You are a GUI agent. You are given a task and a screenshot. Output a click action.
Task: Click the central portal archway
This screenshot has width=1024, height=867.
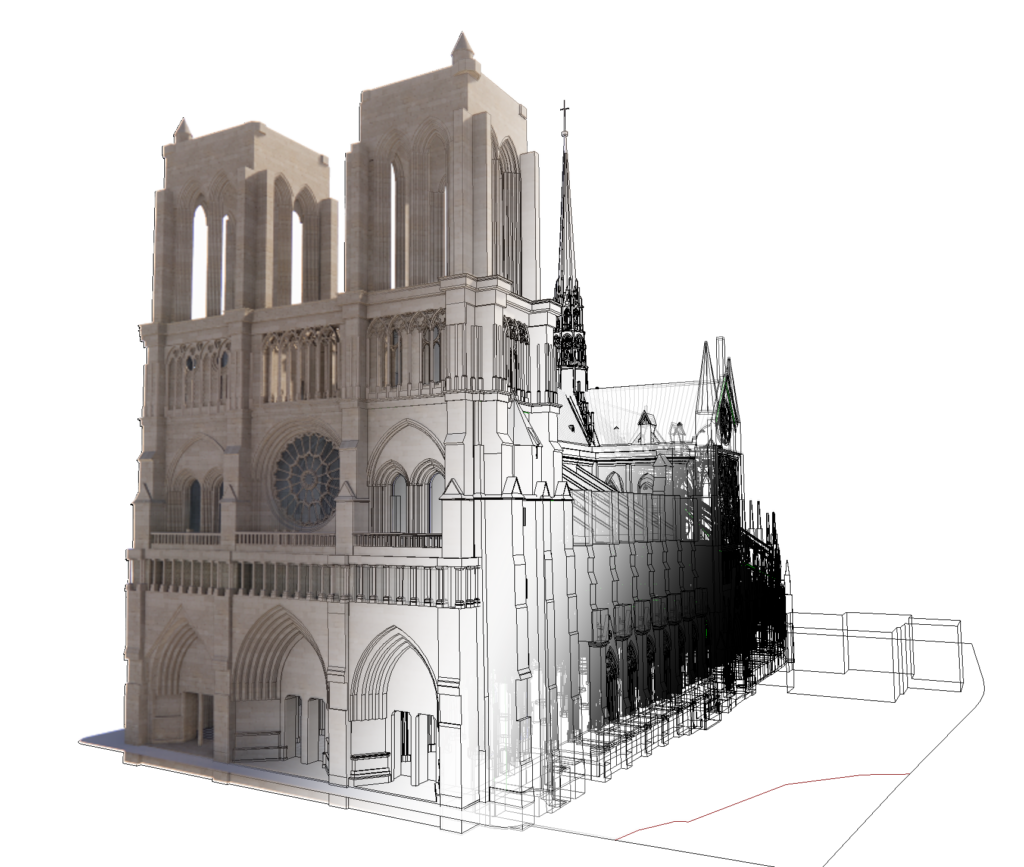[x=280, y=680]
